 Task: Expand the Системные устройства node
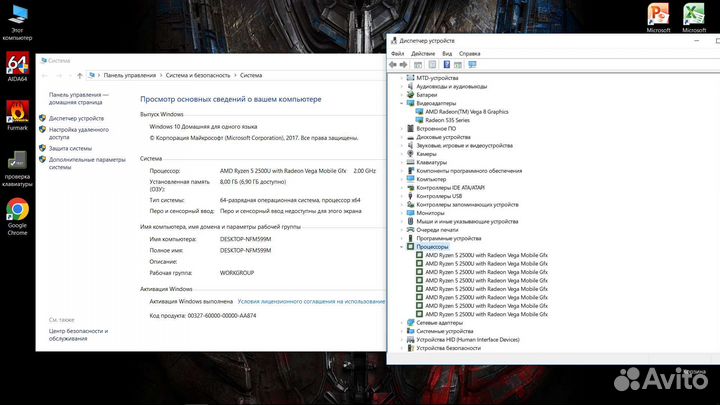402,331
